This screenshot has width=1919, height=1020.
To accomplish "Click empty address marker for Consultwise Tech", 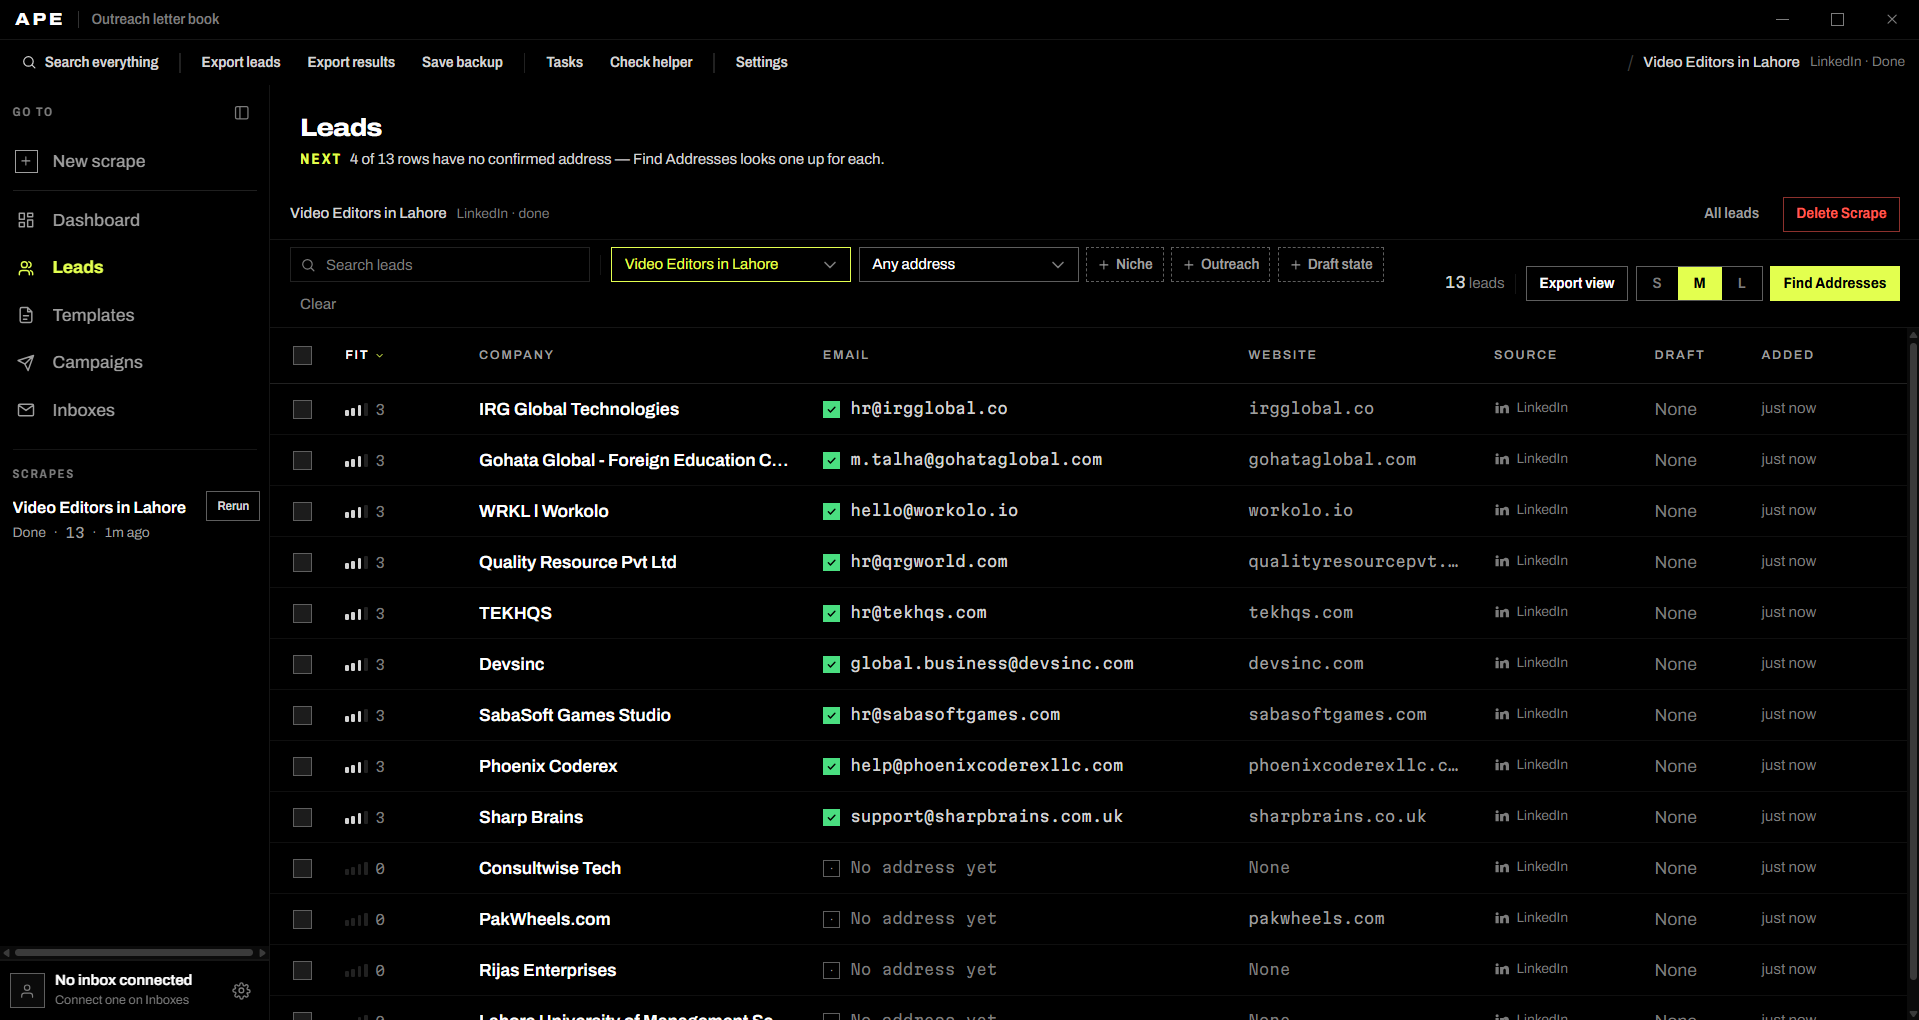I will (x=831, y=868).
